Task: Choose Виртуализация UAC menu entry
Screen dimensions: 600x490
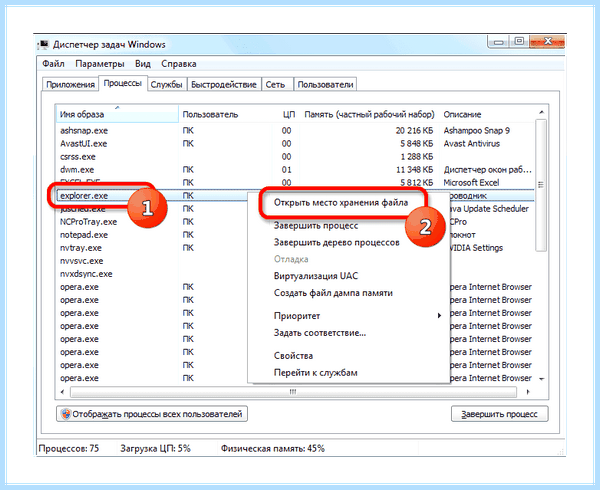Action: coord(316,276)
